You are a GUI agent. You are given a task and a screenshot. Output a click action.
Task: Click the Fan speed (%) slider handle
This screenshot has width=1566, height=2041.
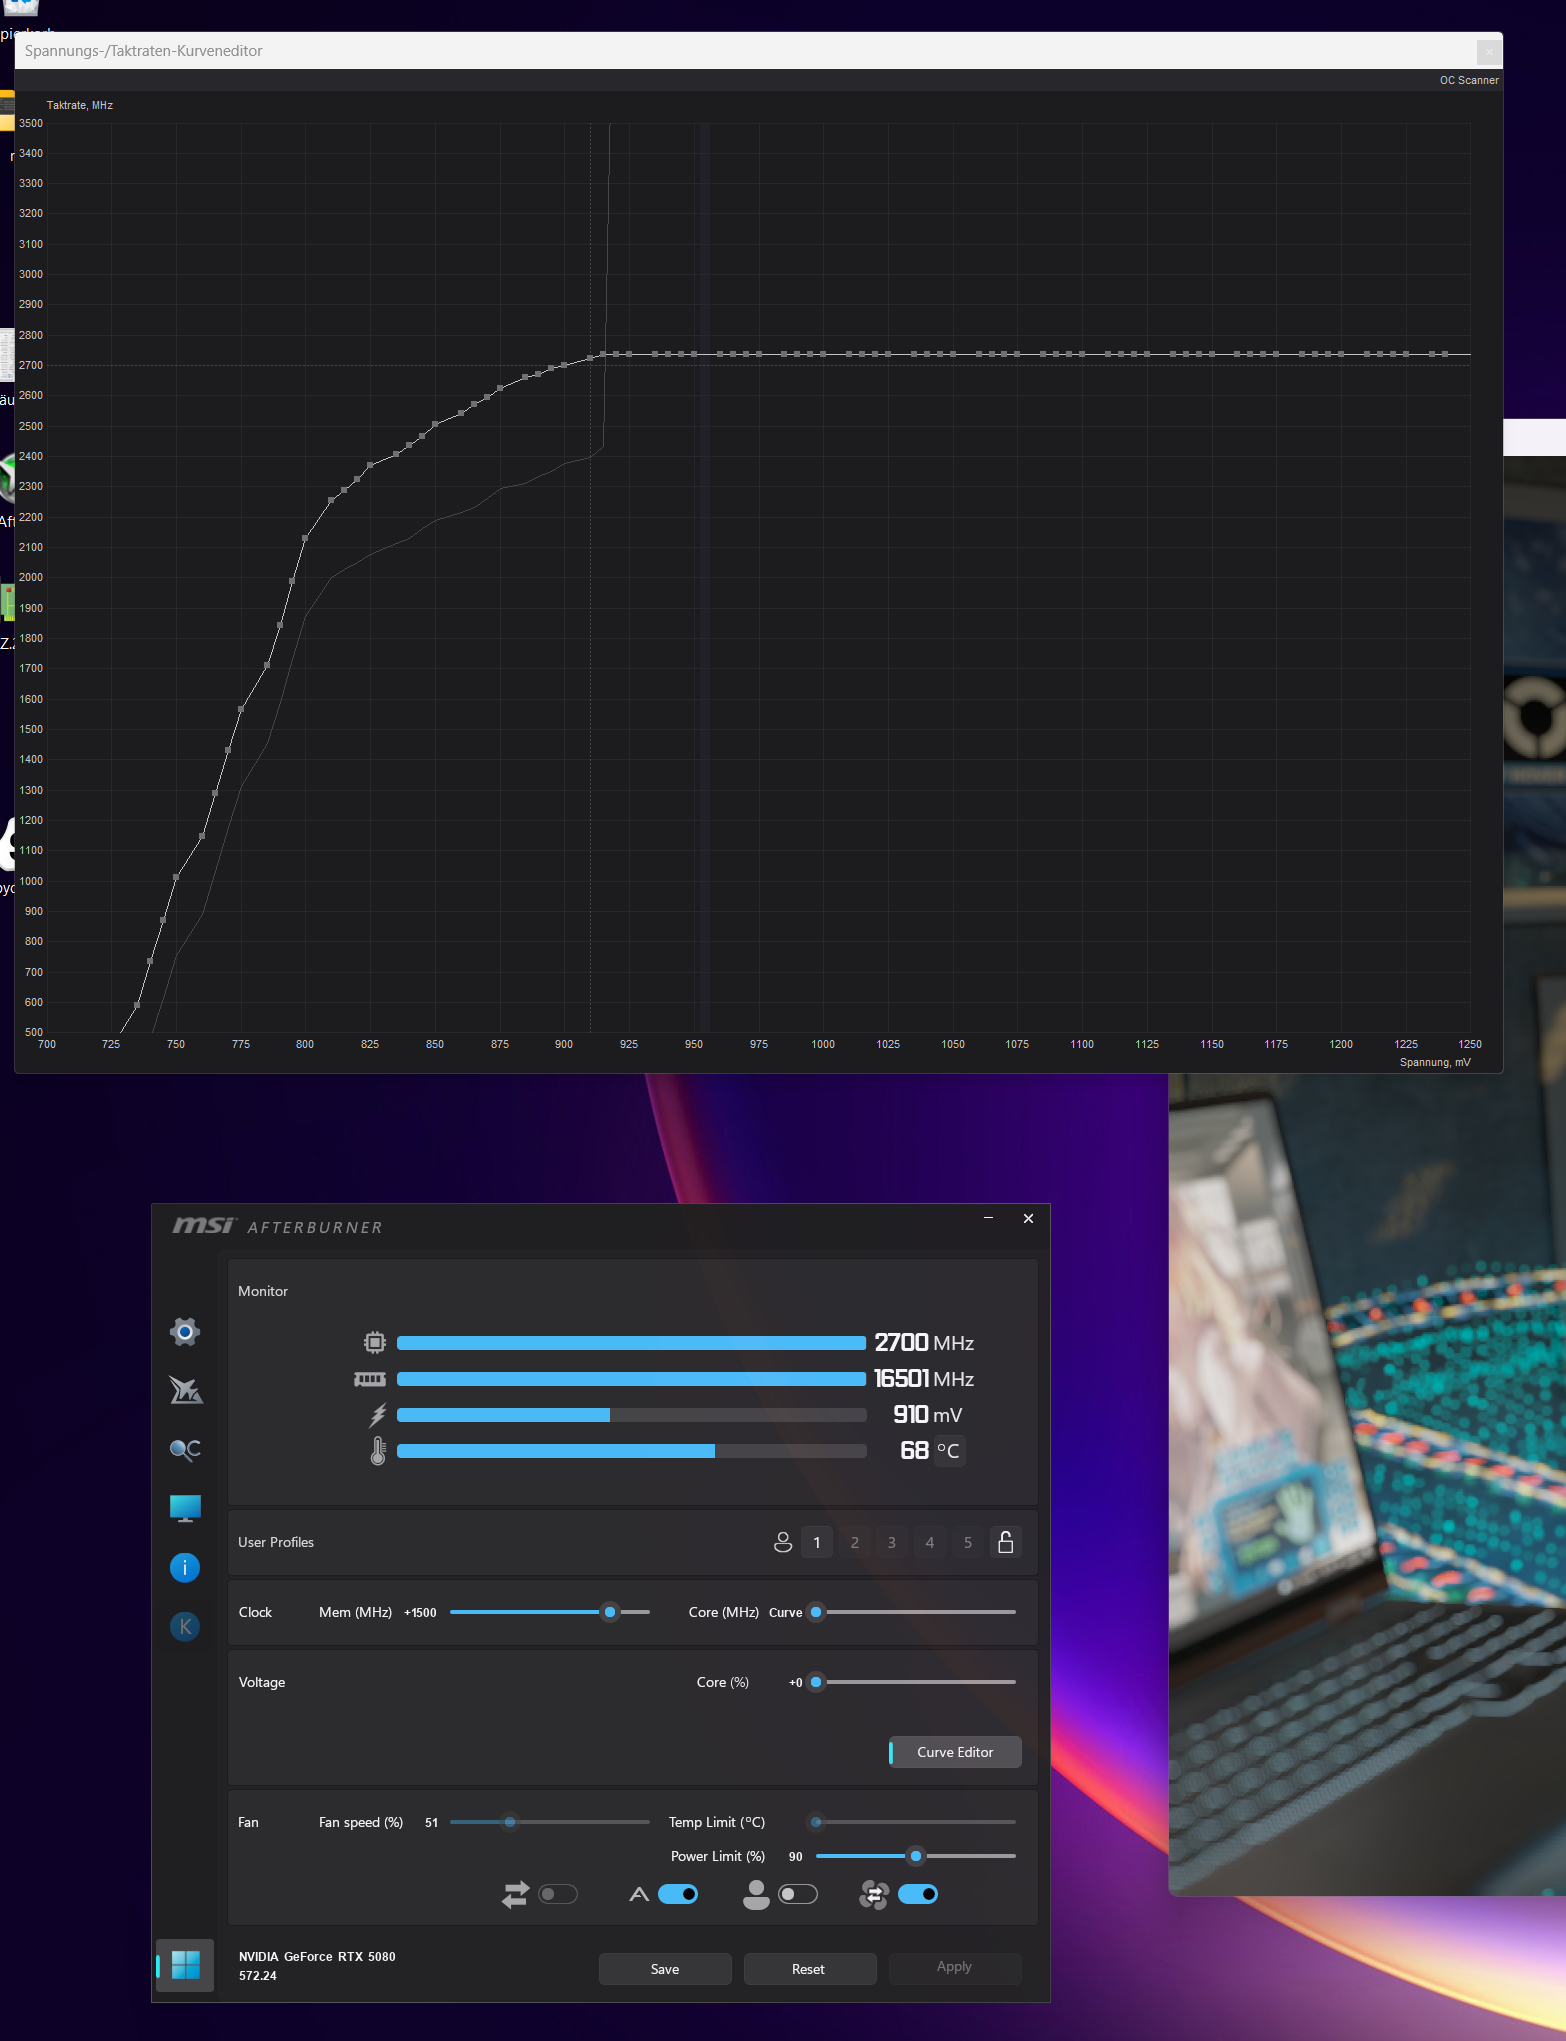[510, 1822]
